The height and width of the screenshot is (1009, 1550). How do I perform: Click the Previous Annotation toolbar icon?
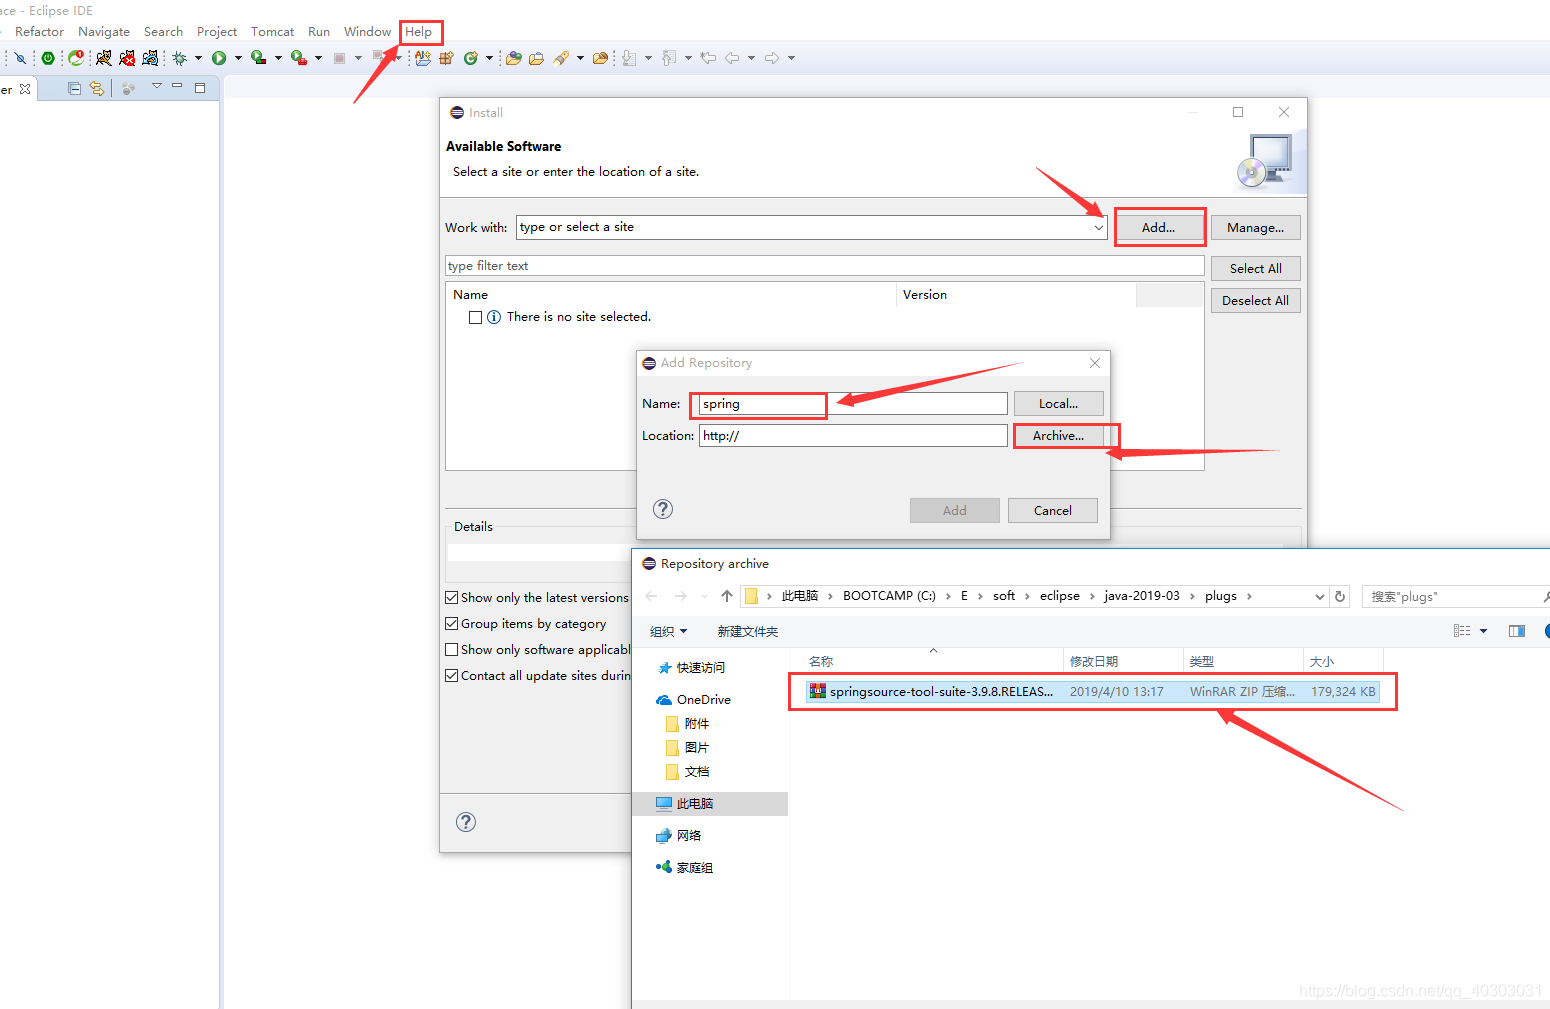click(669, 58)
